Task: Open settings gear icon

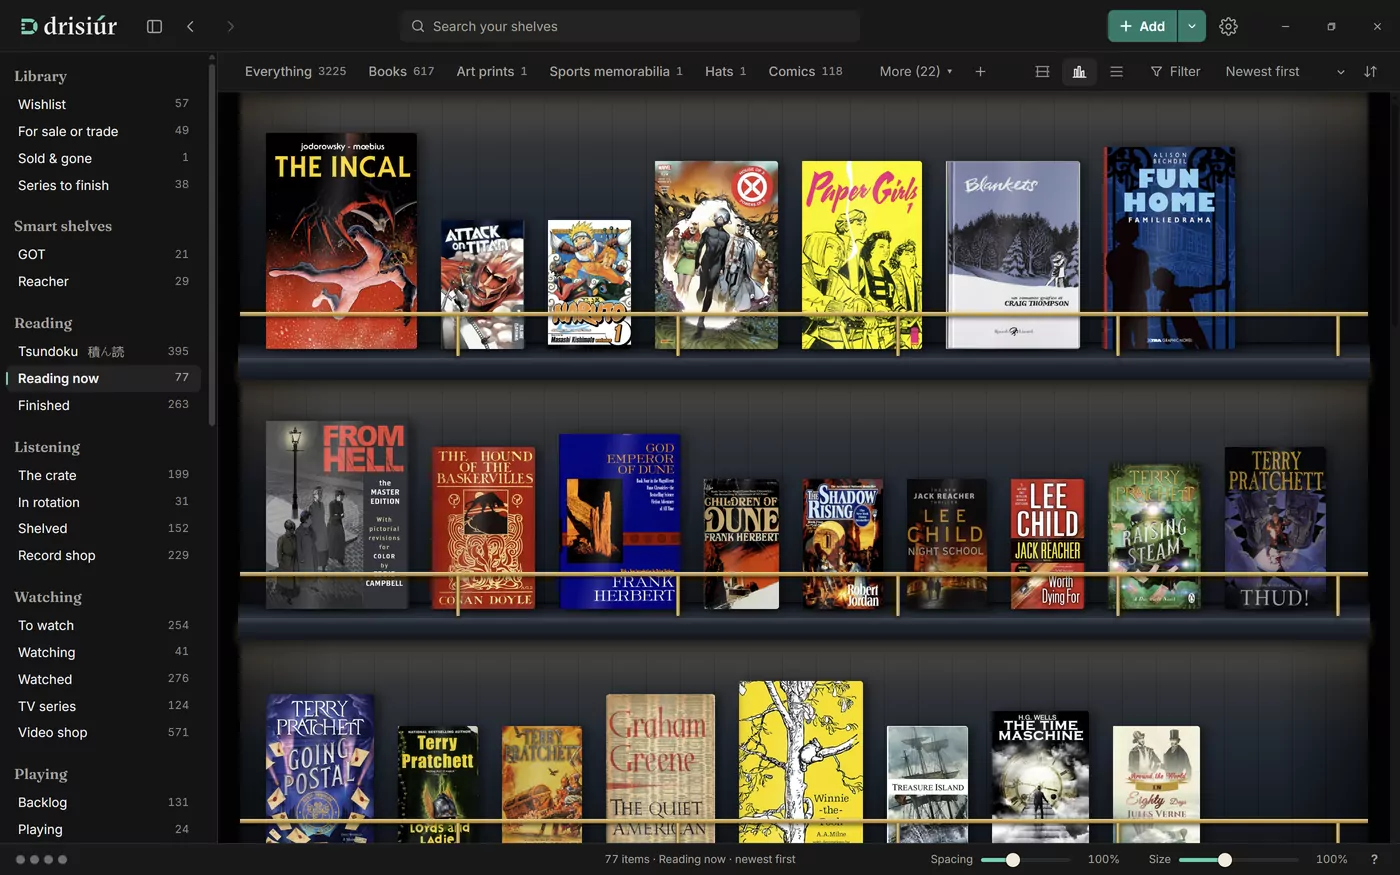Action: [x=1228, y=27]
